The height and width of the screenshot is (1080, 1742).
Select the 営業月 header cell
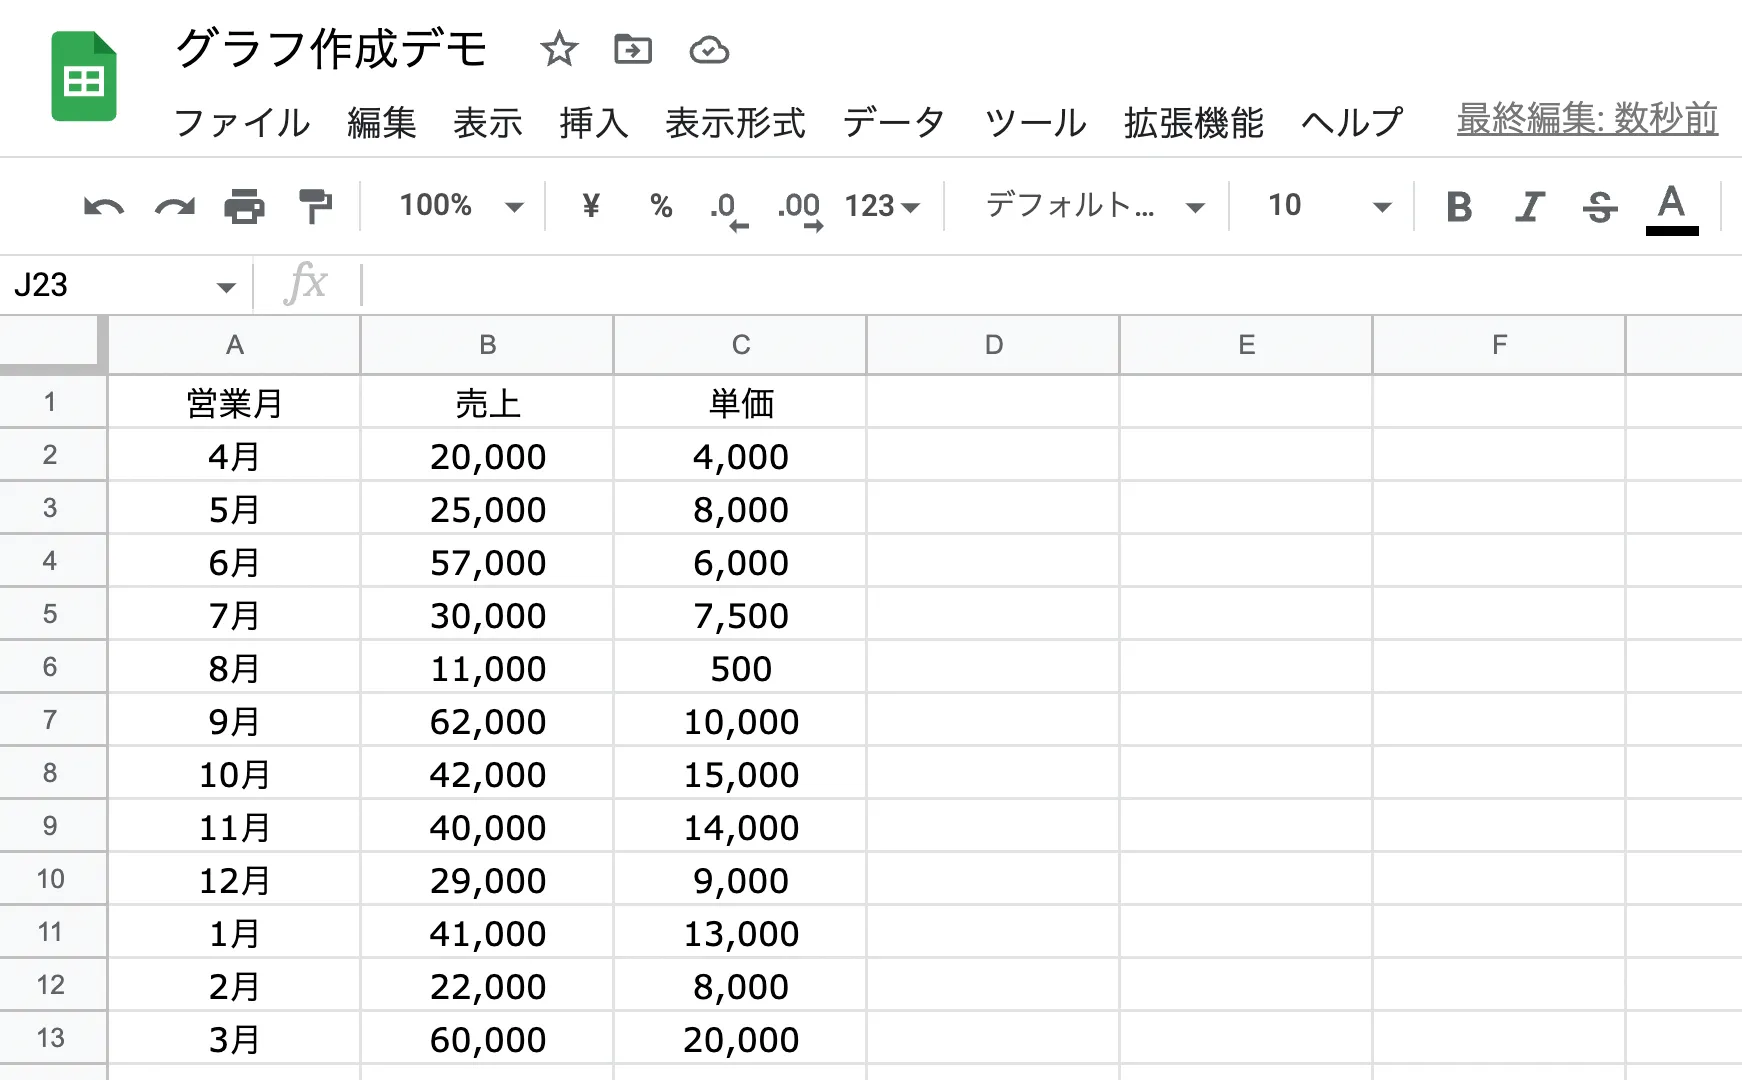[234, 402]
